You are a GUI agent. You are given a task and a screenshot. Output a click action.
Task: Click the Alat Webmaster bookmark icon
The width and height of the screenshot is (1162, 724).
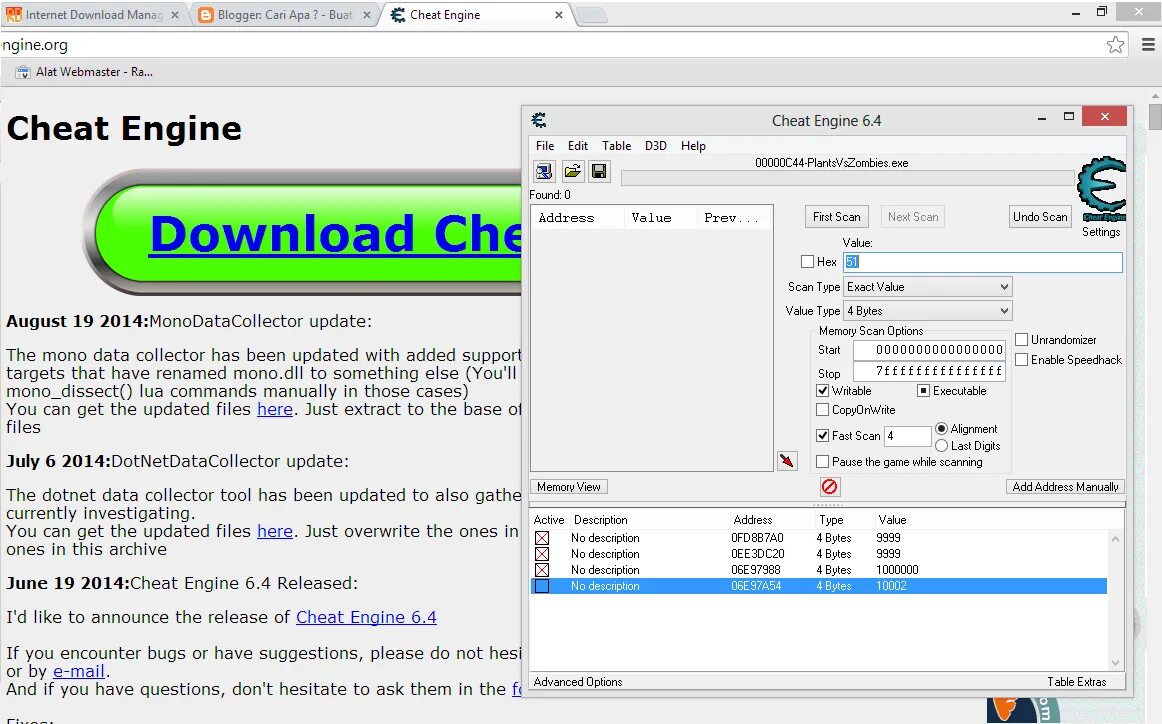pos(23,72)
